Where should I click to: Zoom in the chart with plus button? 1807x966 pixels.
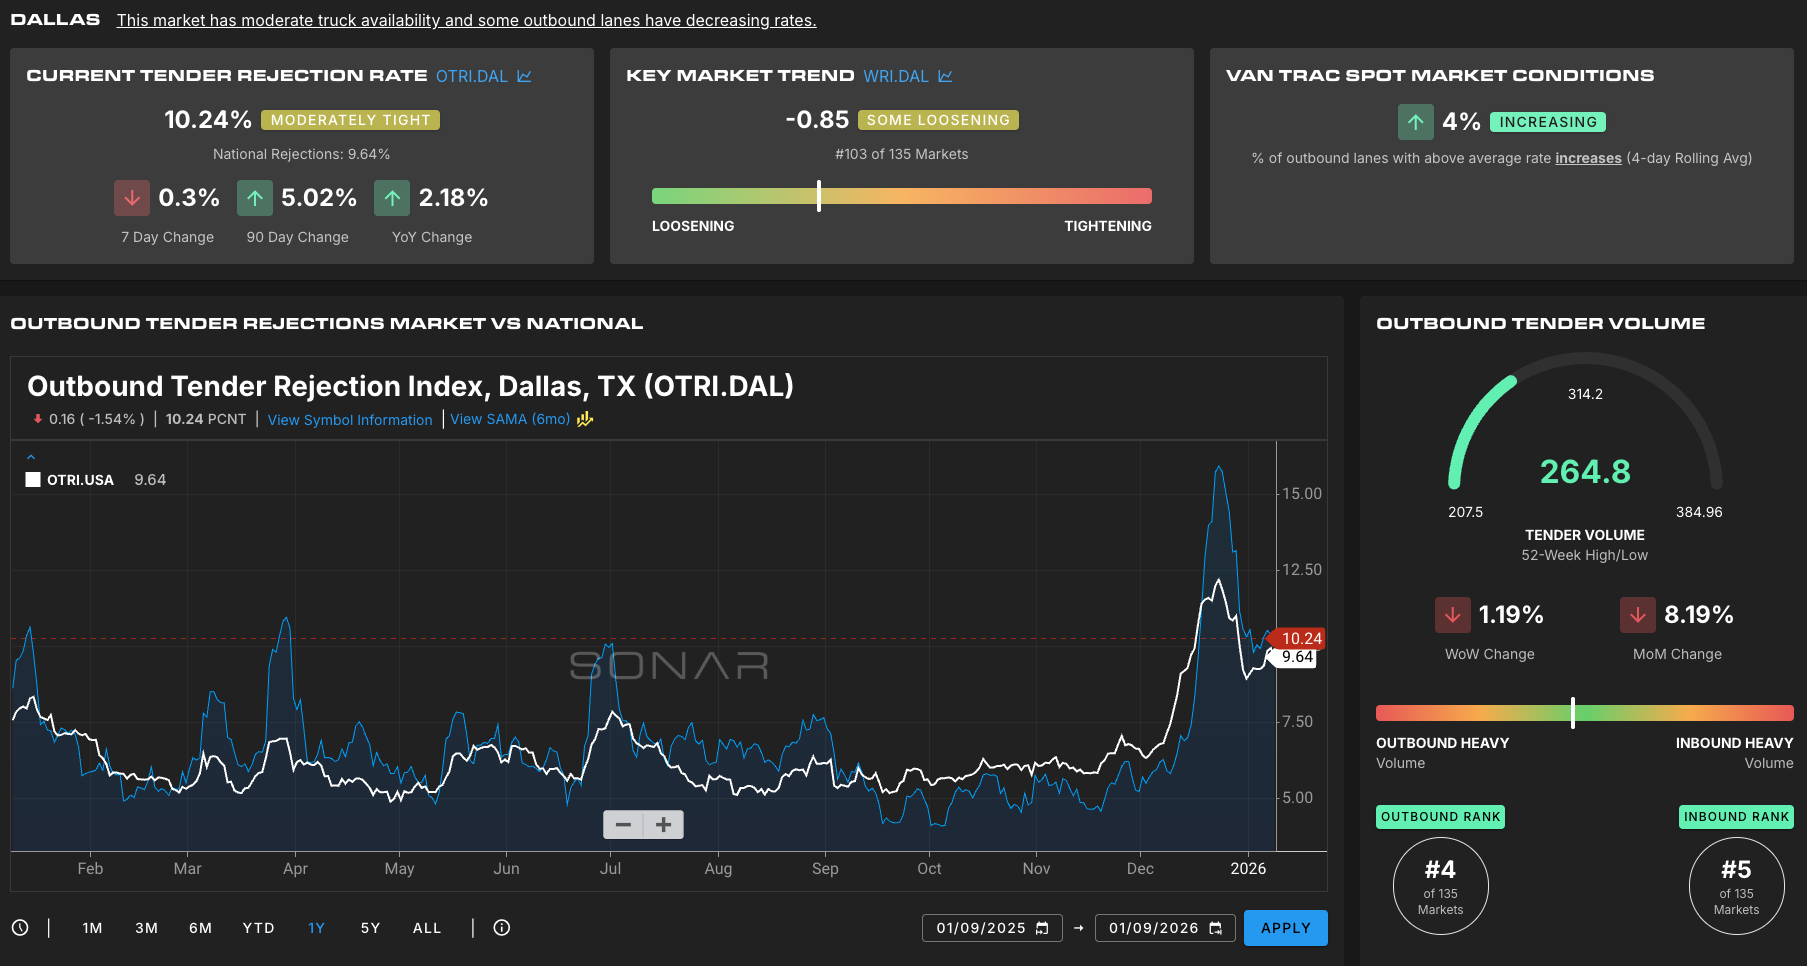pyautogui.click(x=663, y=825)
